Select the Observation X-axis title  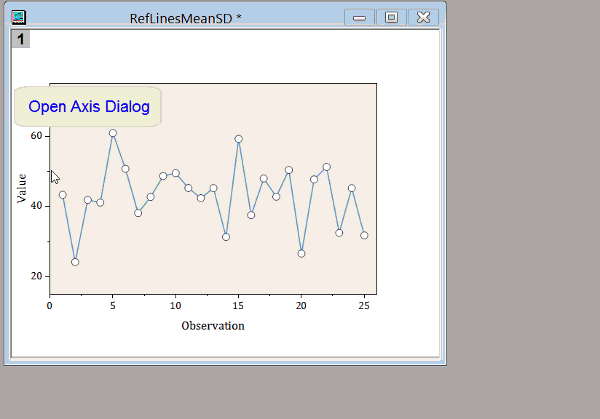212,325
